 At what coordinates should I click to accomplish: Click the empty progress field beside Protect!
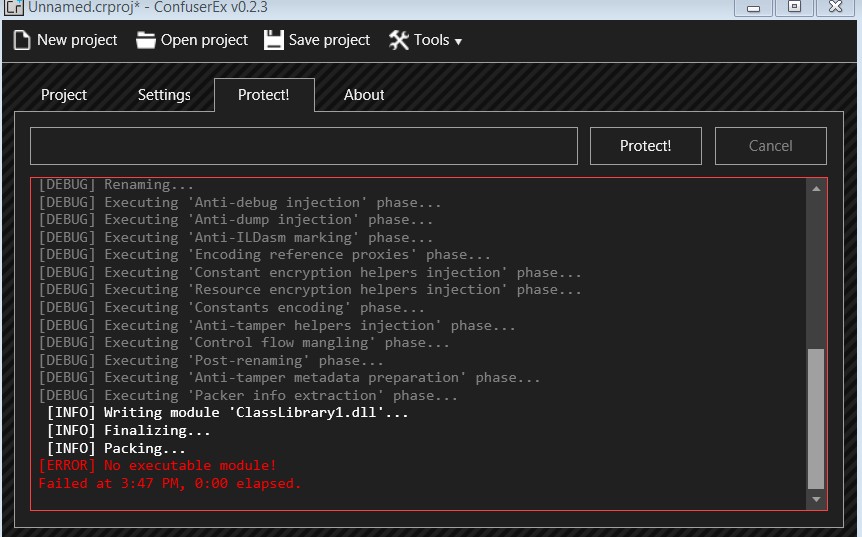tap(304, 146)
